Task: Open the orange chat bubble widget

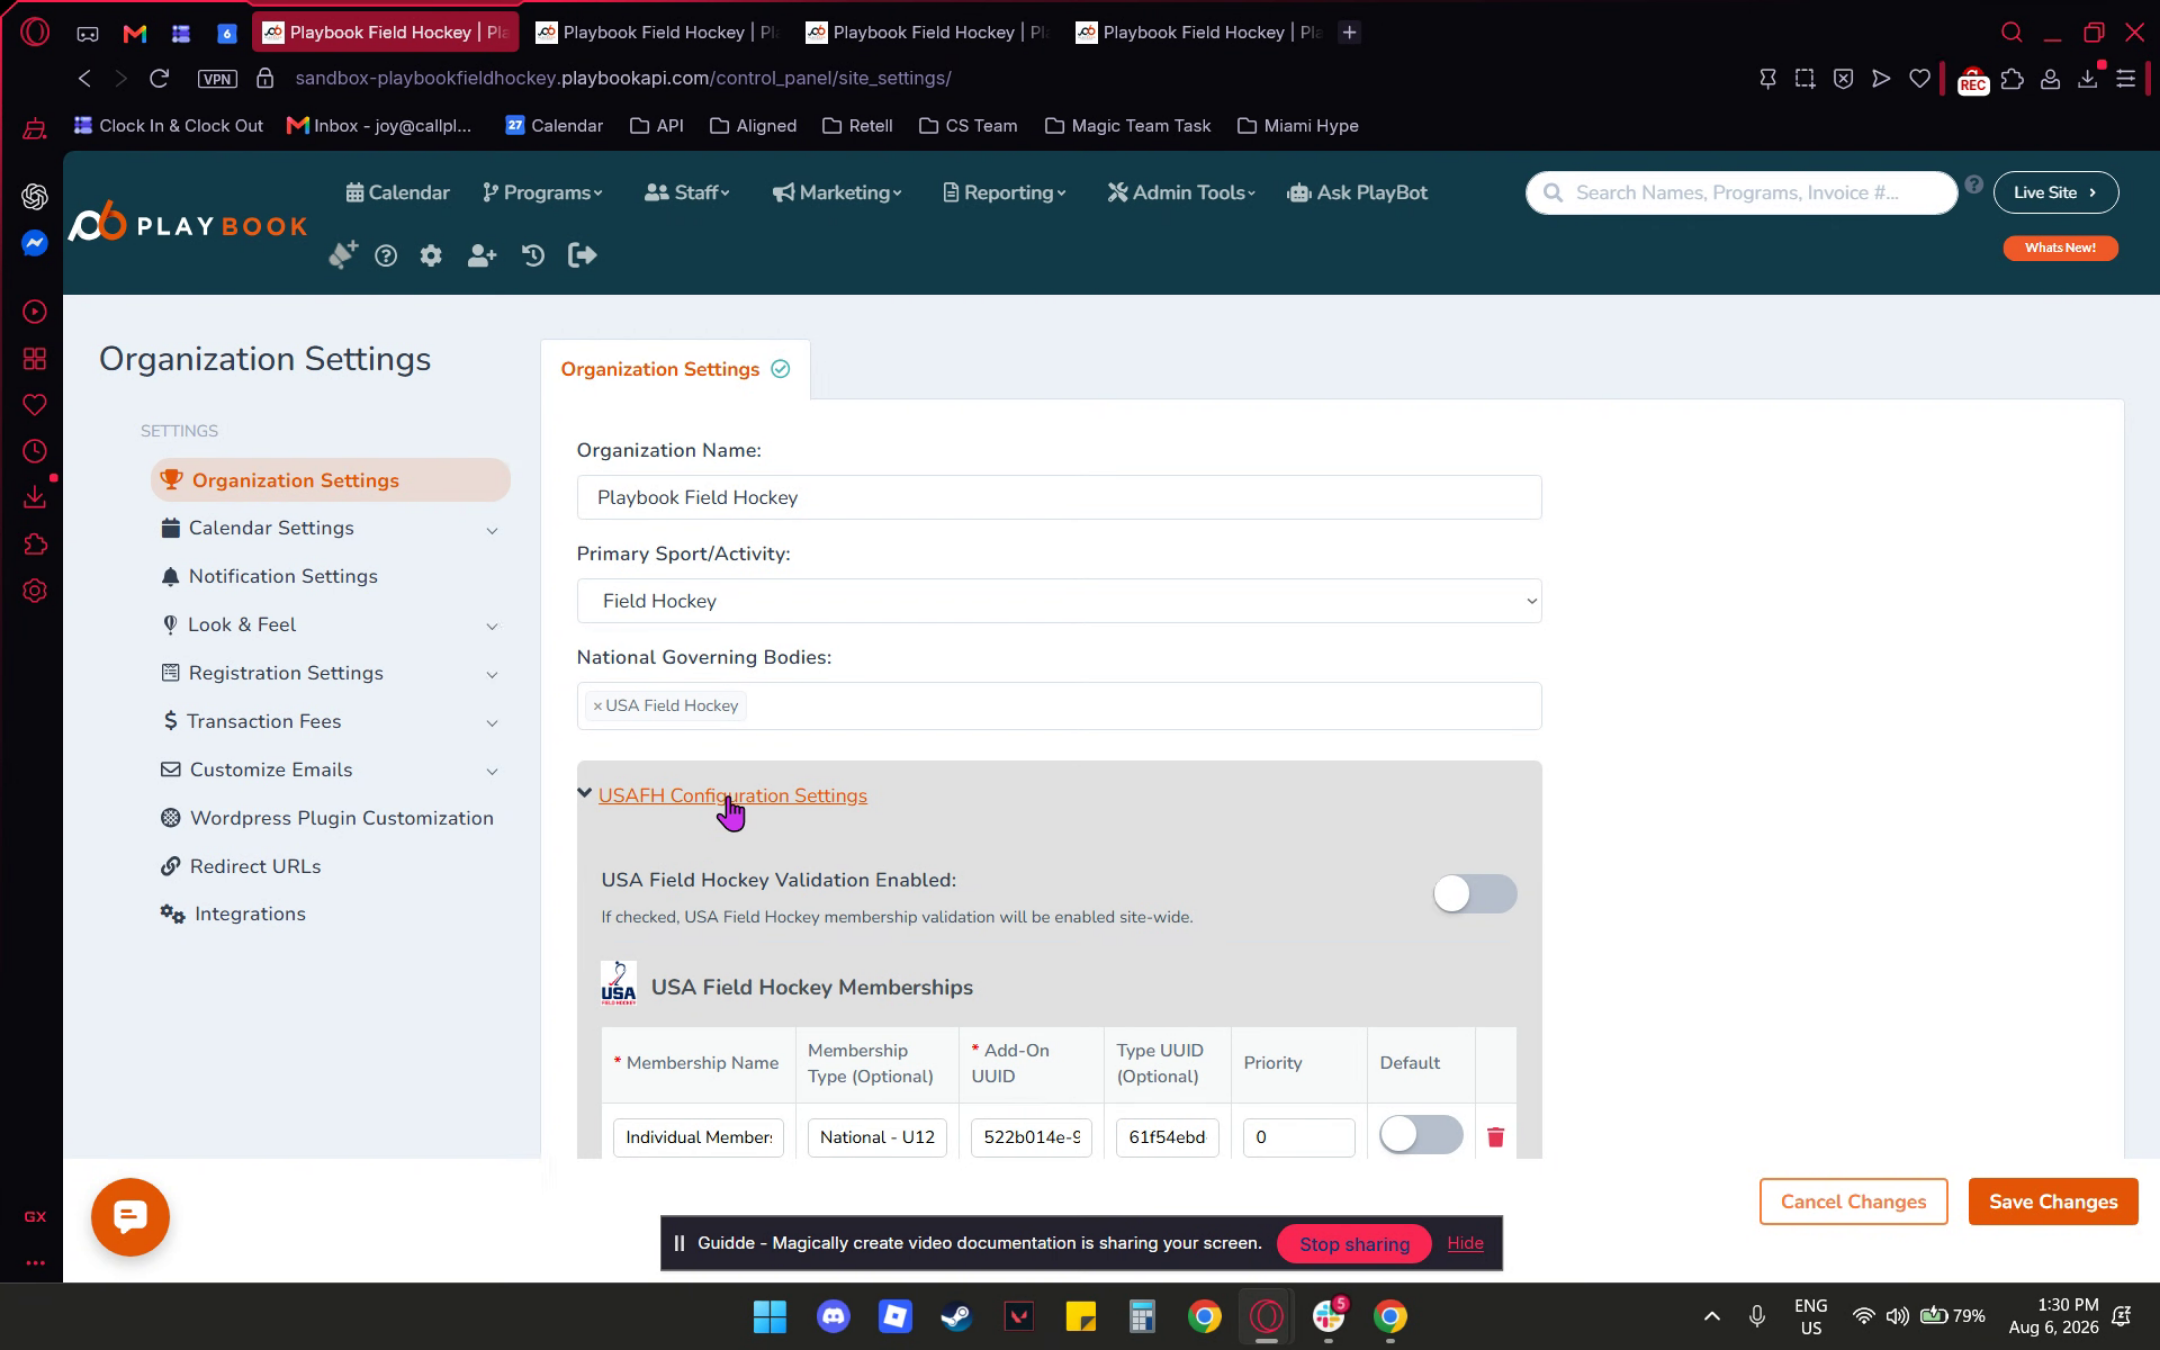Action: pyautogui.click(x=130, y=1217)
